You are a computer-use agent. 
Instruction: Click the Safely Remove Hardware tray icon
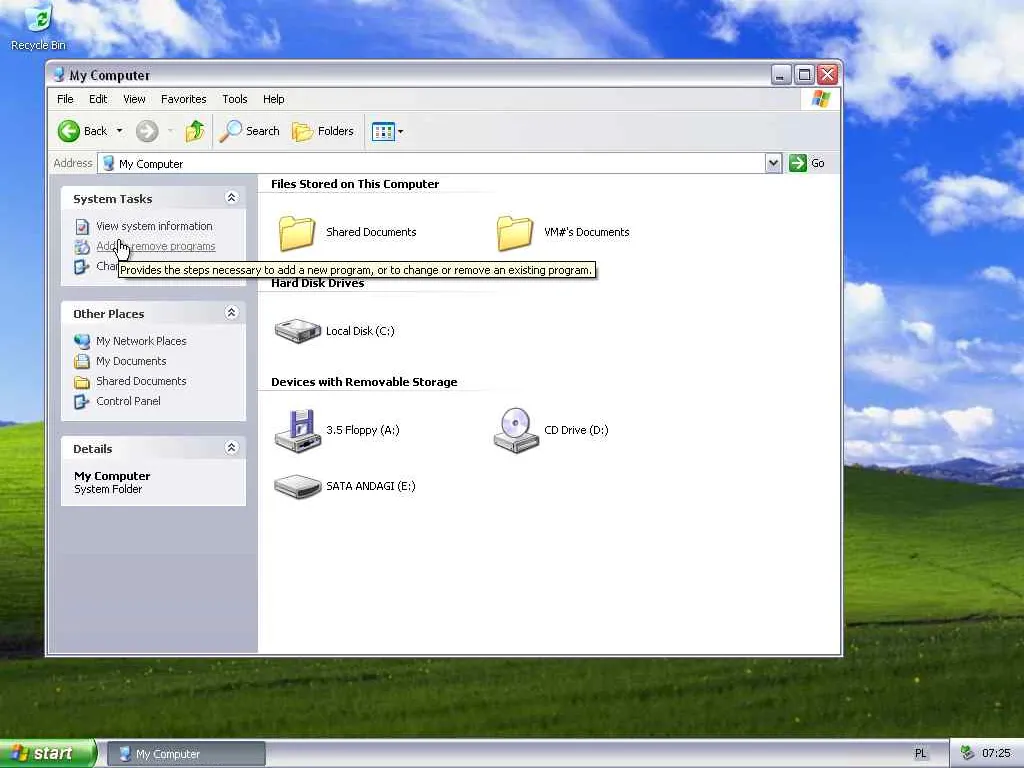point(967,754)
